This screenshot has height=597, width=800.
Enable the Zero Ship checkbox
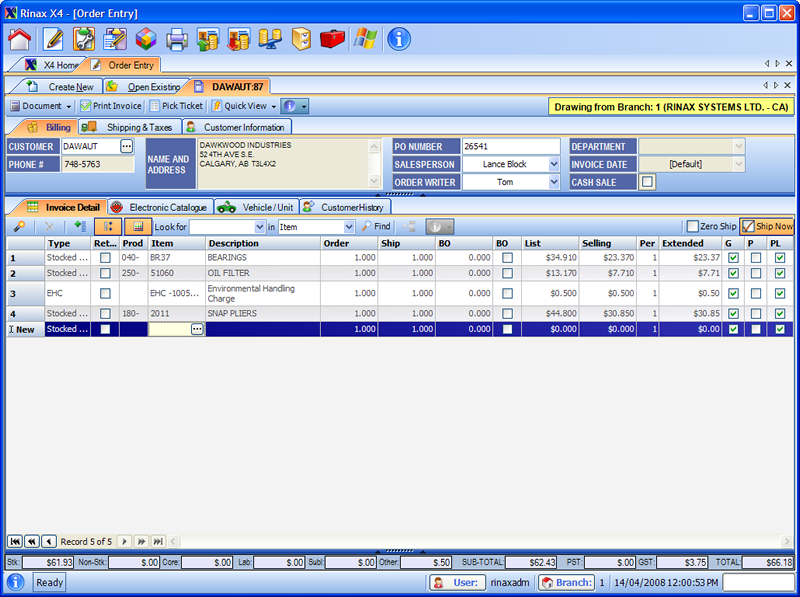[x=692, y=226]
